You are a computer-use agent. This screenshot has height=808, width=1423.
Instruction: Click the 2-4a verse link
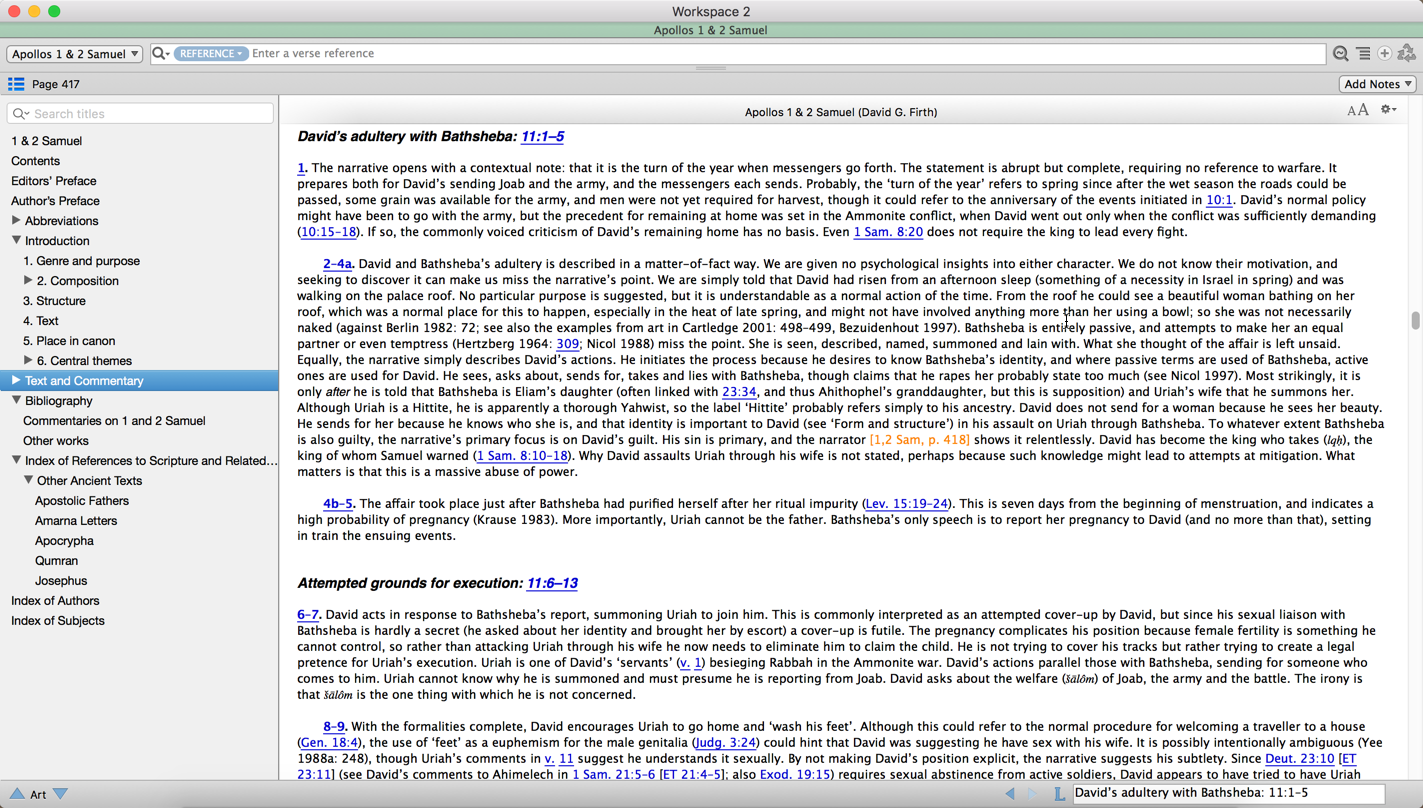click(337, 264)
